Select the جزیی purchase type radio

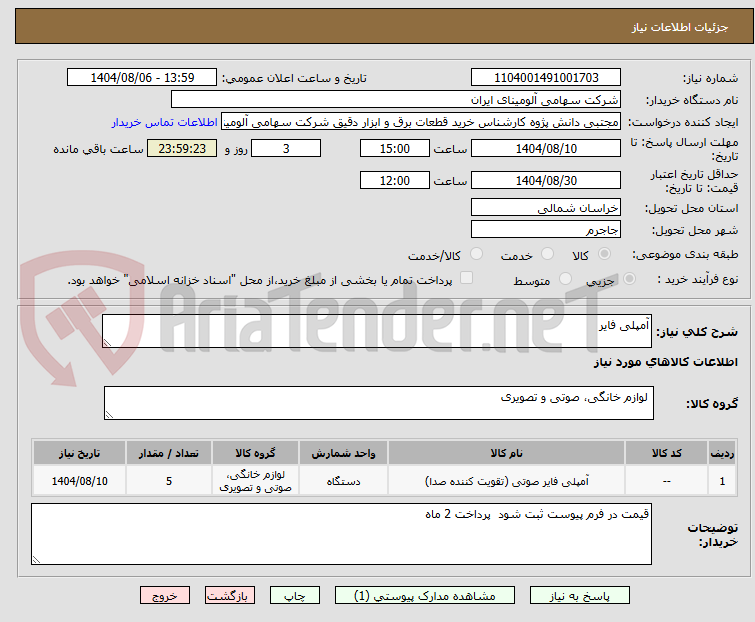[629, 279]
